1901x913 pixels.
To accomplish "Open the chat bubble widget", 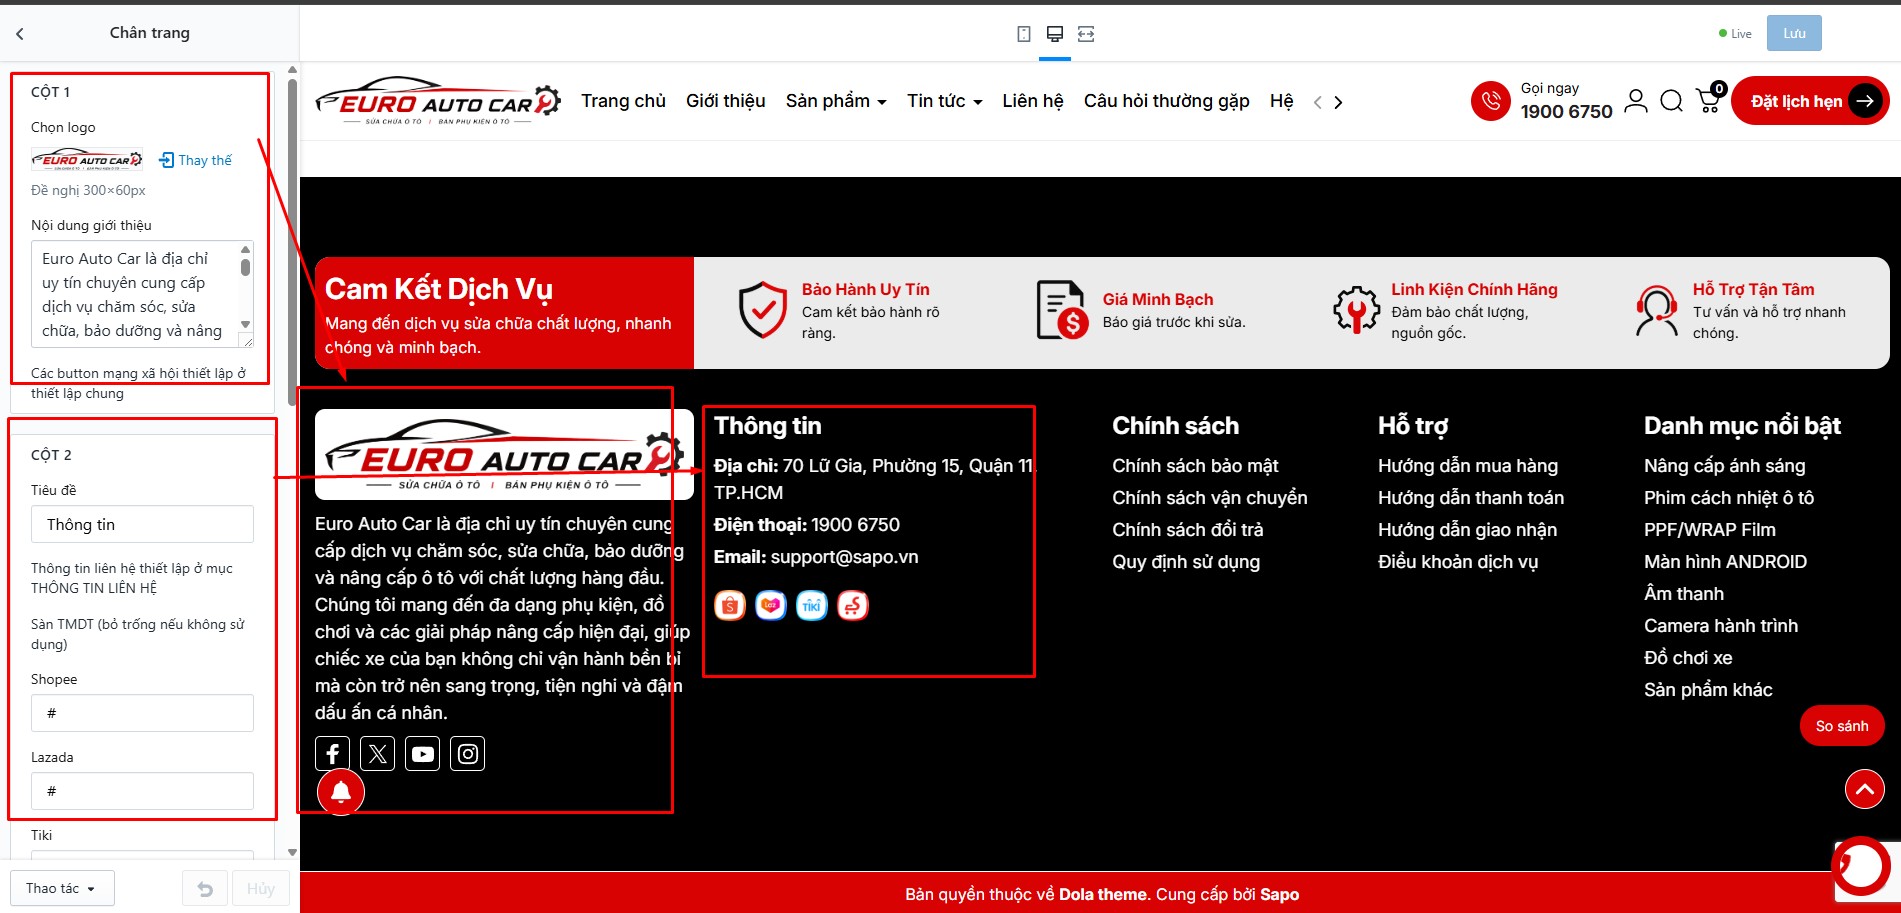I will click(x=1861, y=867).
